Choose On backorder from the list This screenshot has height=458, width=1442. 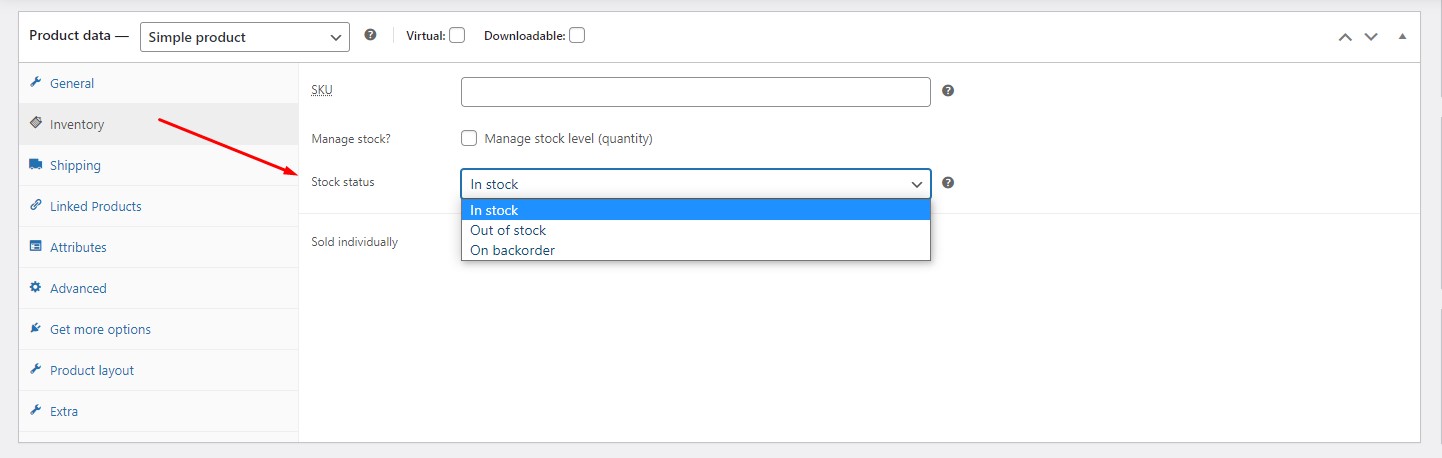[512, 250]
